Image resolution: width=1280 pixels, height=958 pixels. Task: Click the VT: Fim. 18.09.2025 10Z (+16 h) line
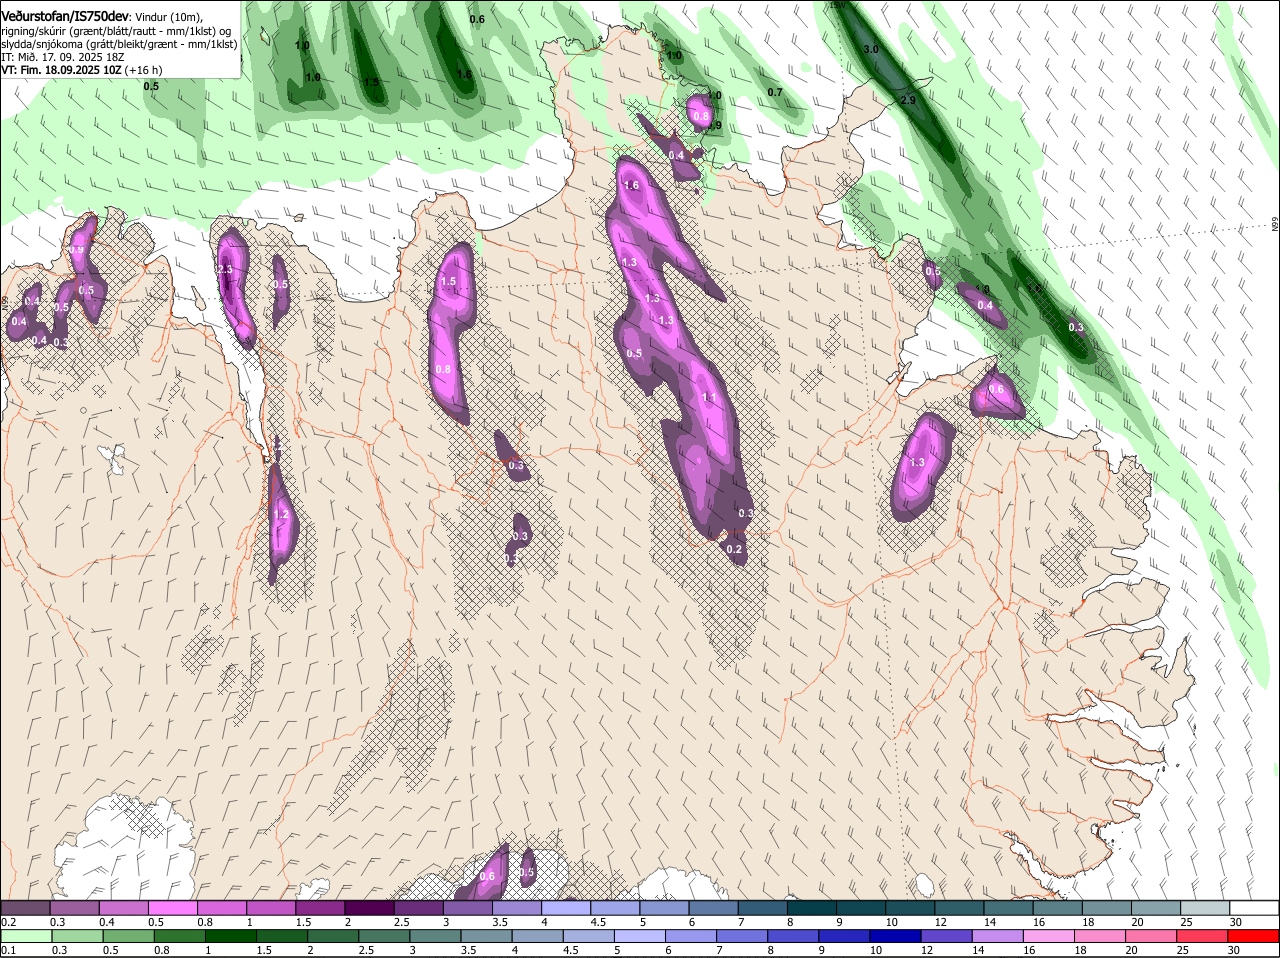(81, 70)
